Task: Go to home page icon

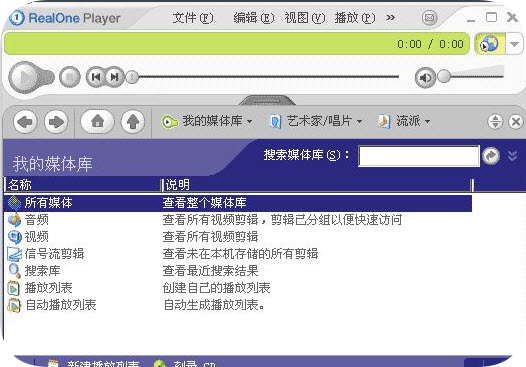Action: 97,121
